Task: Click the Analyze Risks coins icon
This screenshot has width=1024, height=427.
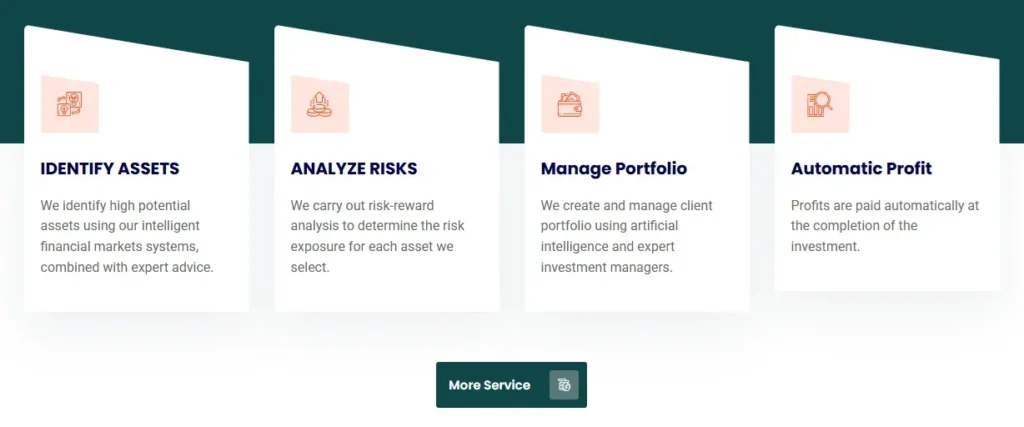Action: pyautogui.click(x=319, y=104)
